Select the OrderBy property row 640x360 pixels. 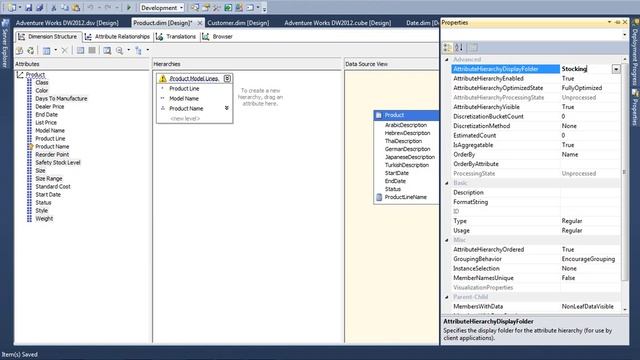click(x=536, y=154)
